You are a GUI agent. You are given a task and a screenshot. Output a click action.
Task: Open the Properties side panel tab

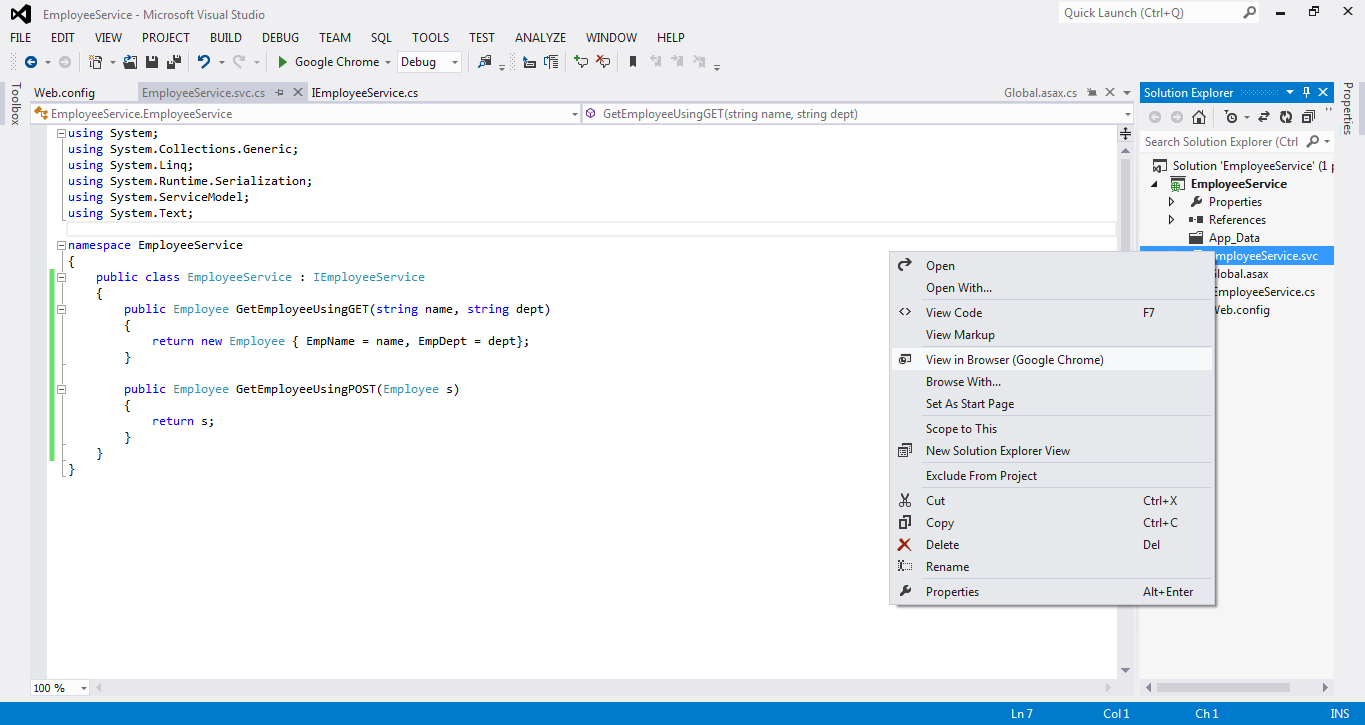(x=1348, y=108)
